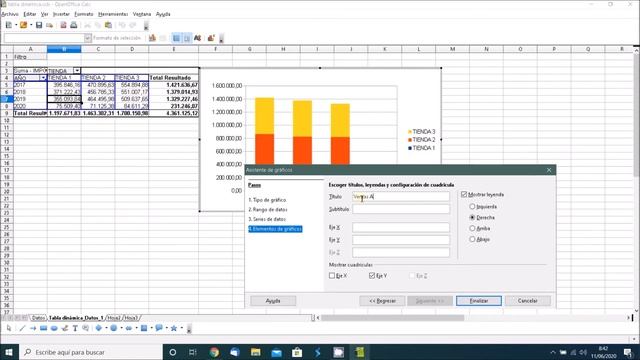Select the Callout shapes speech bubble tool
640x360 pixels.
point(159,328)
